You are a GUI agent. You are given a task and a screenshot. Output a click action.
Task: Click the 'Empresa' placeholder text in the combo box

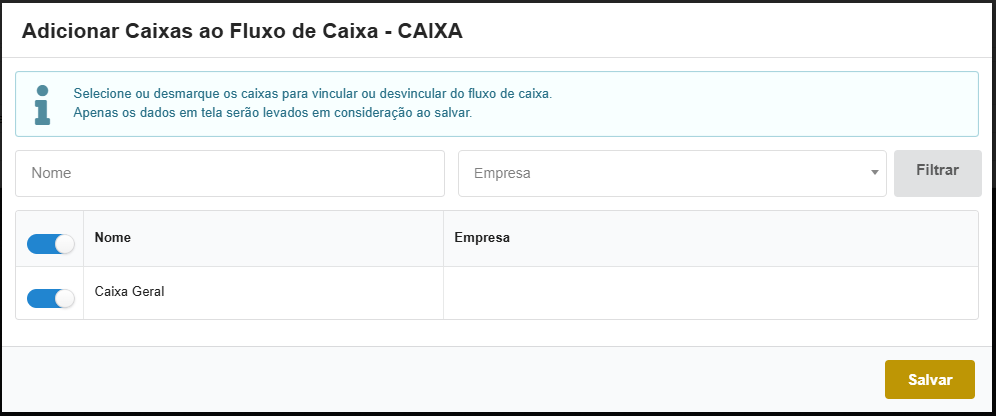[501, 173]
